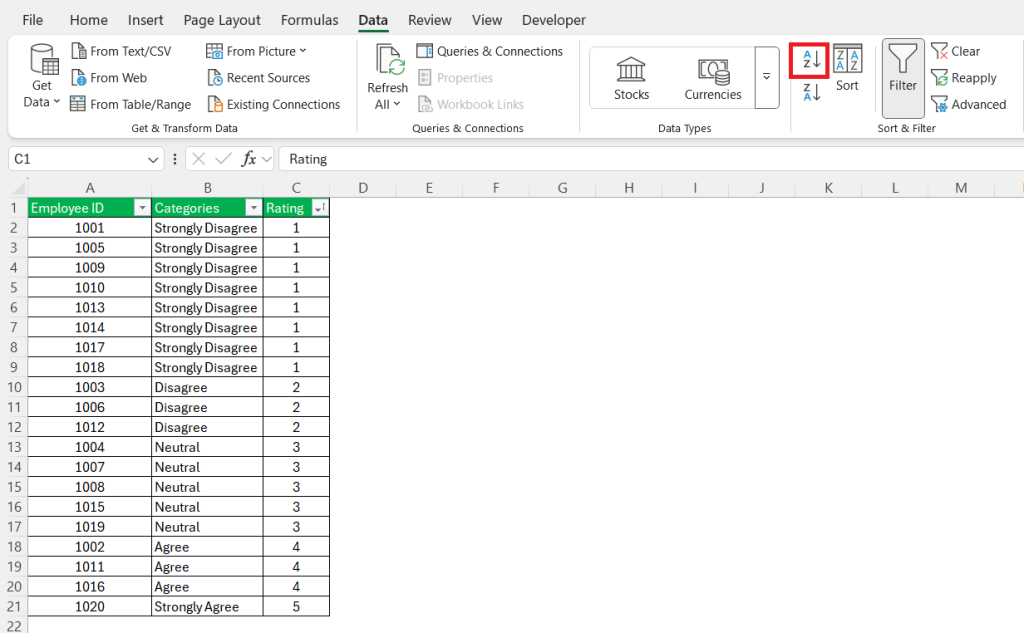Open the Rating column filter dropdown
The width and height of the screenshot is (1024, 633).
click(319, 207)
